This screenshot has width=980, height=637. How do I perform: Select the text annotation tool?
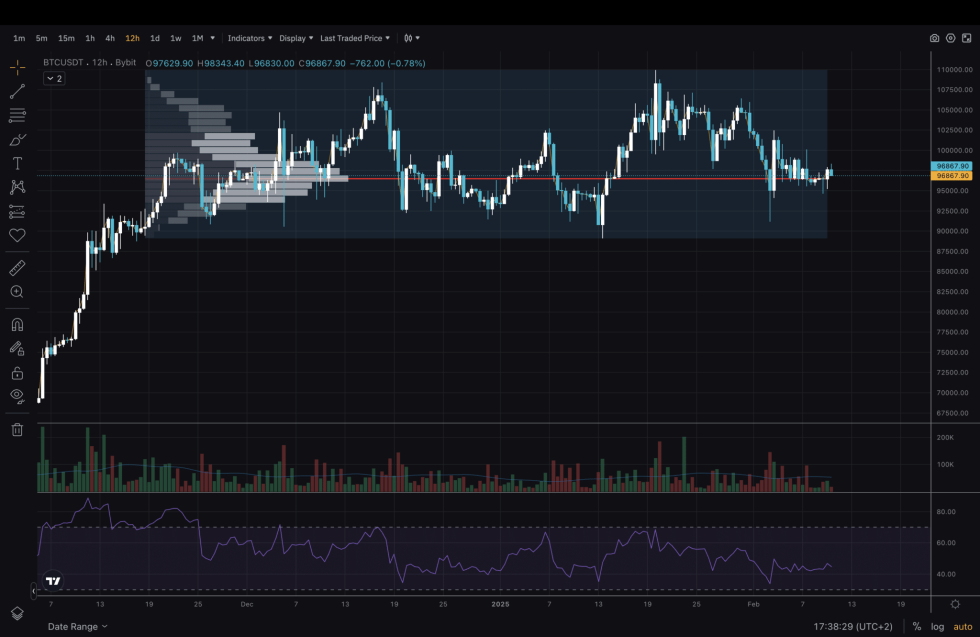(x=17, y=163)
